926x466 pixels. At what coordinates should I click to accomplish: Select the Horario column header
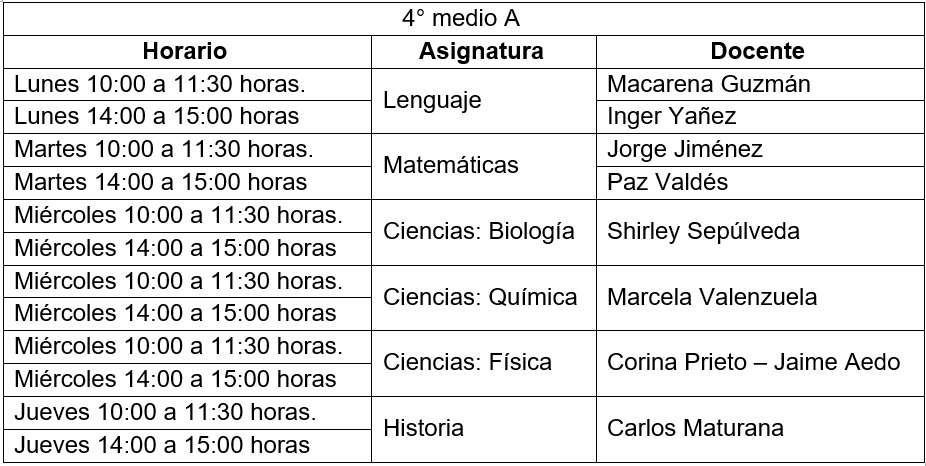tap(185, 51)
